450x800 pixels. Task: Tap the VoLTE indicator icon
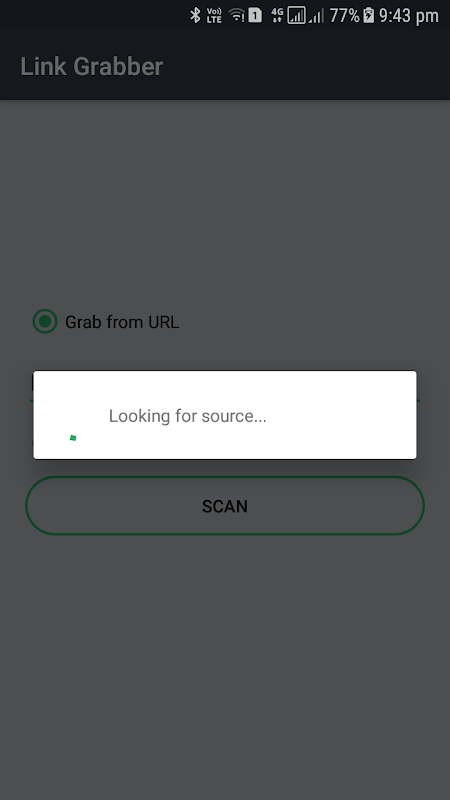214,15
